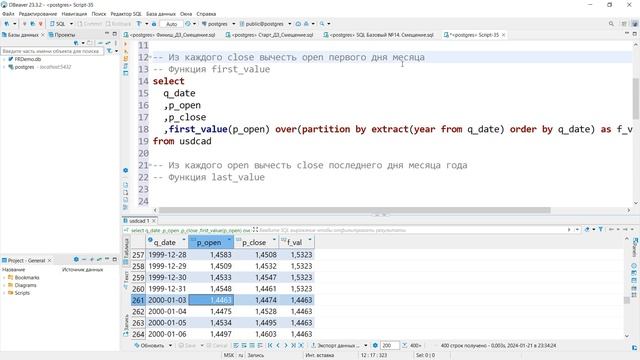Select the cell 2000-01-03 in q_date

167,300
